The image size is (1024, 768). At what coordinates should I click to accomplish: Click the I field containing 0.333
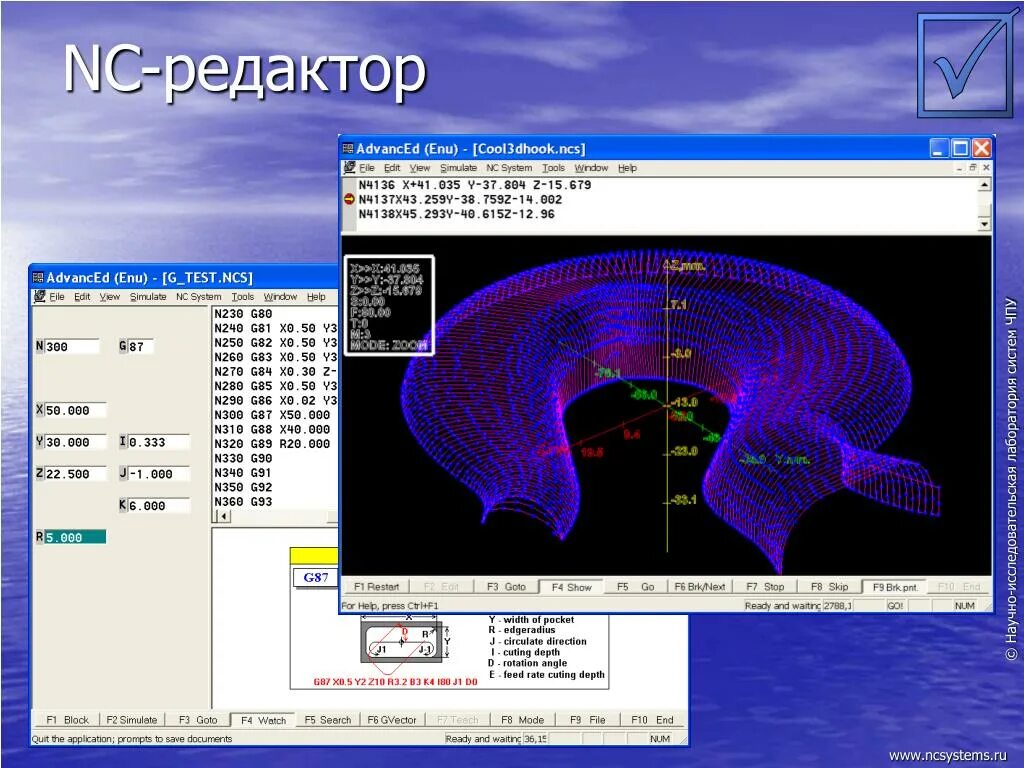click(x=158, y=442)
